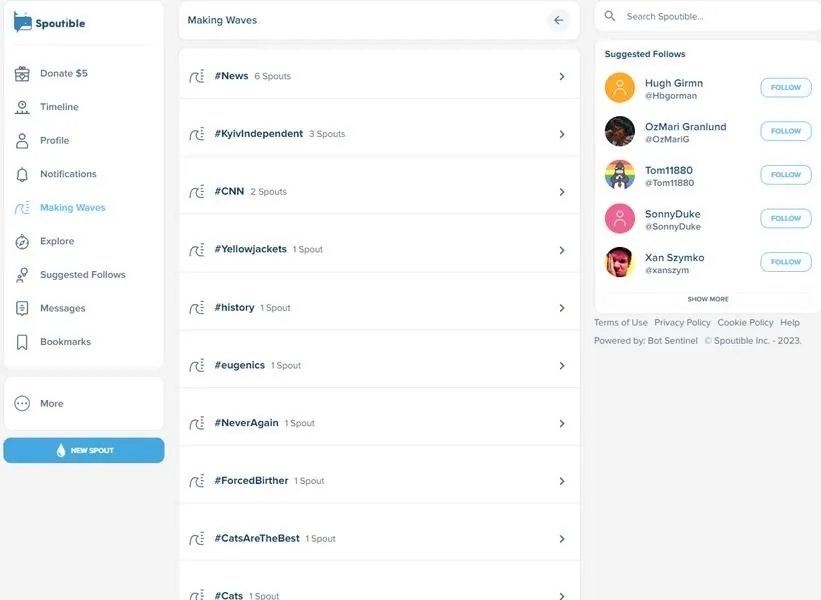Open Messages icon in sidebar
Viewport: 821px width, 600px height.
(22, 308)
